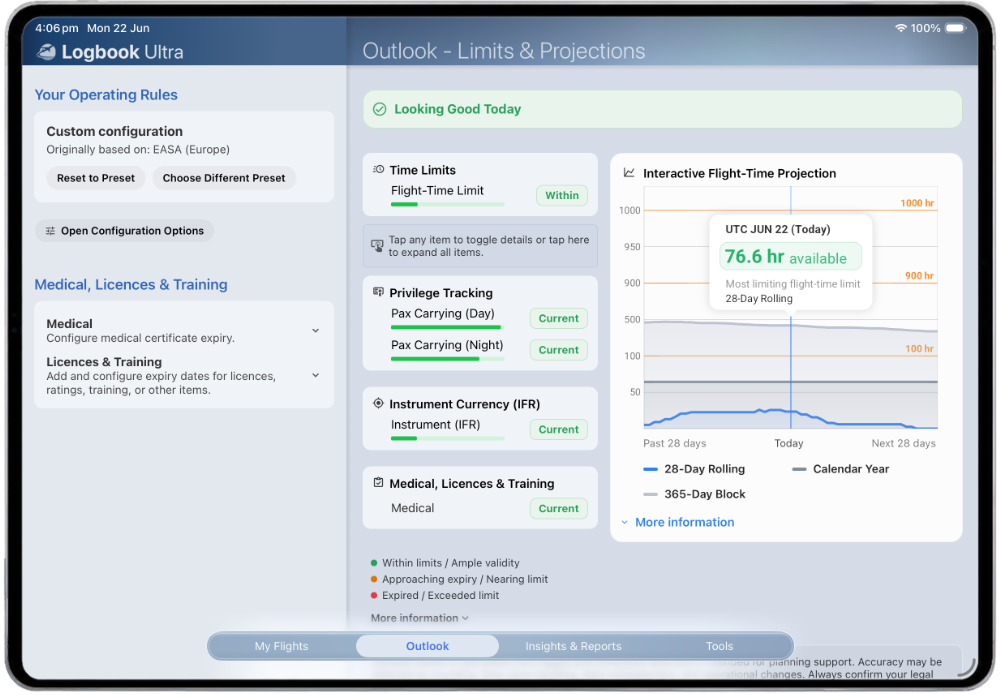Click the sliders icon in Open Configuration Options
1000x695 pixels.
tap(50, 231)
